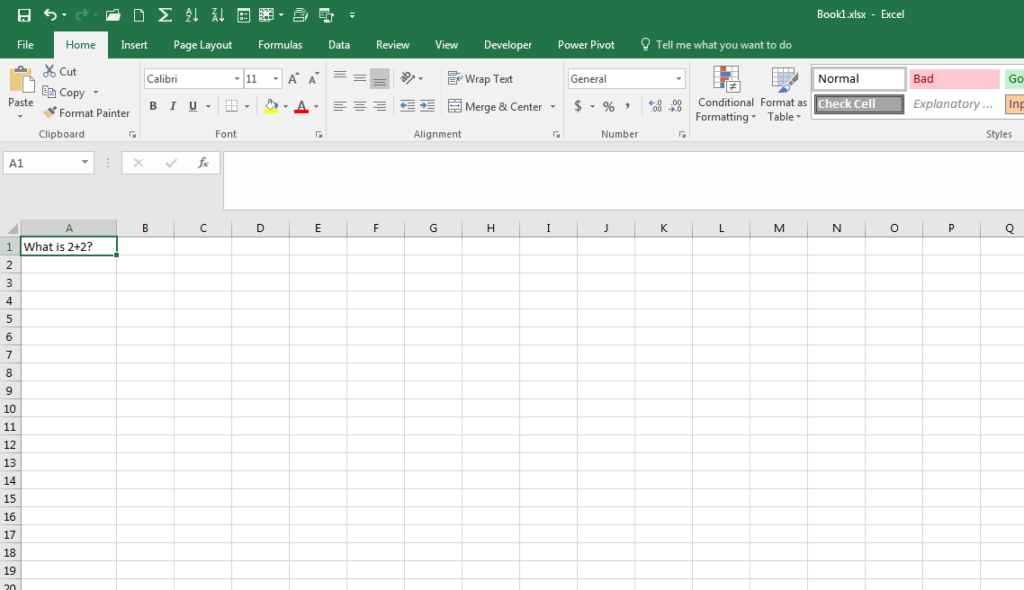Apply red font color to text

(301, 106)
